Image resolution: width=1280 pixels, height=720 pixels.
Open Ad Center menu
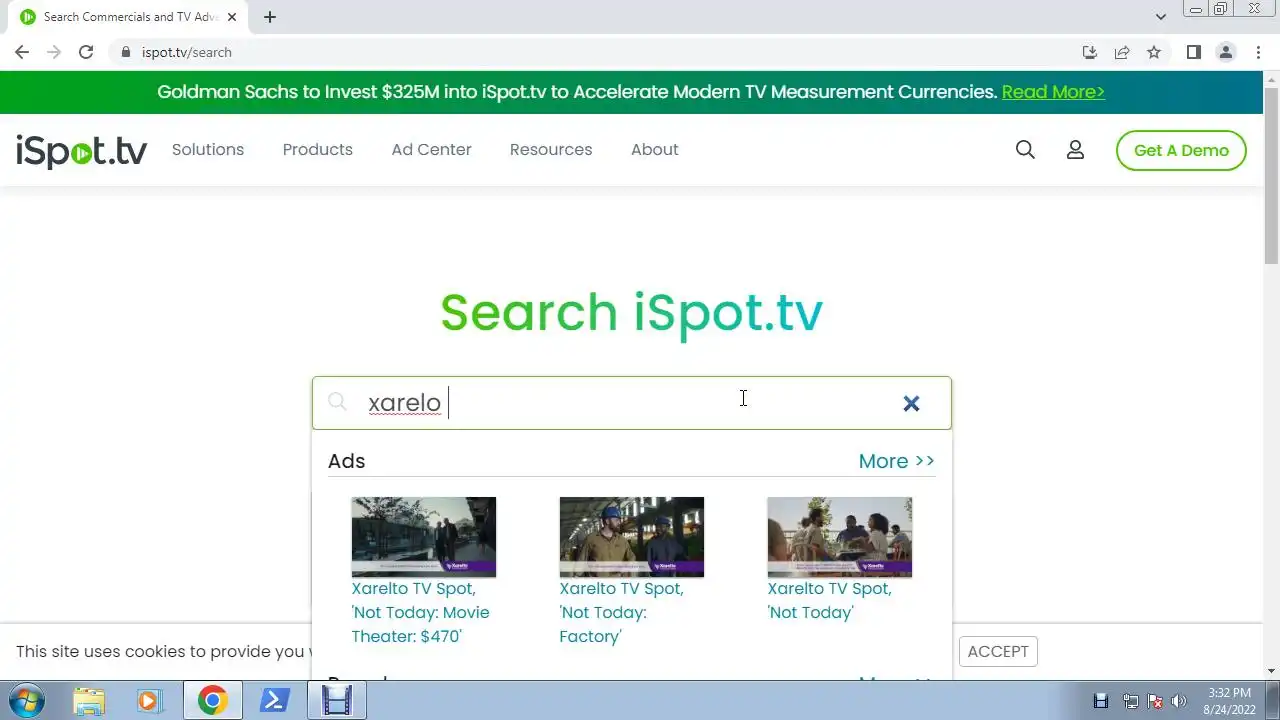(x=431, y=149)
